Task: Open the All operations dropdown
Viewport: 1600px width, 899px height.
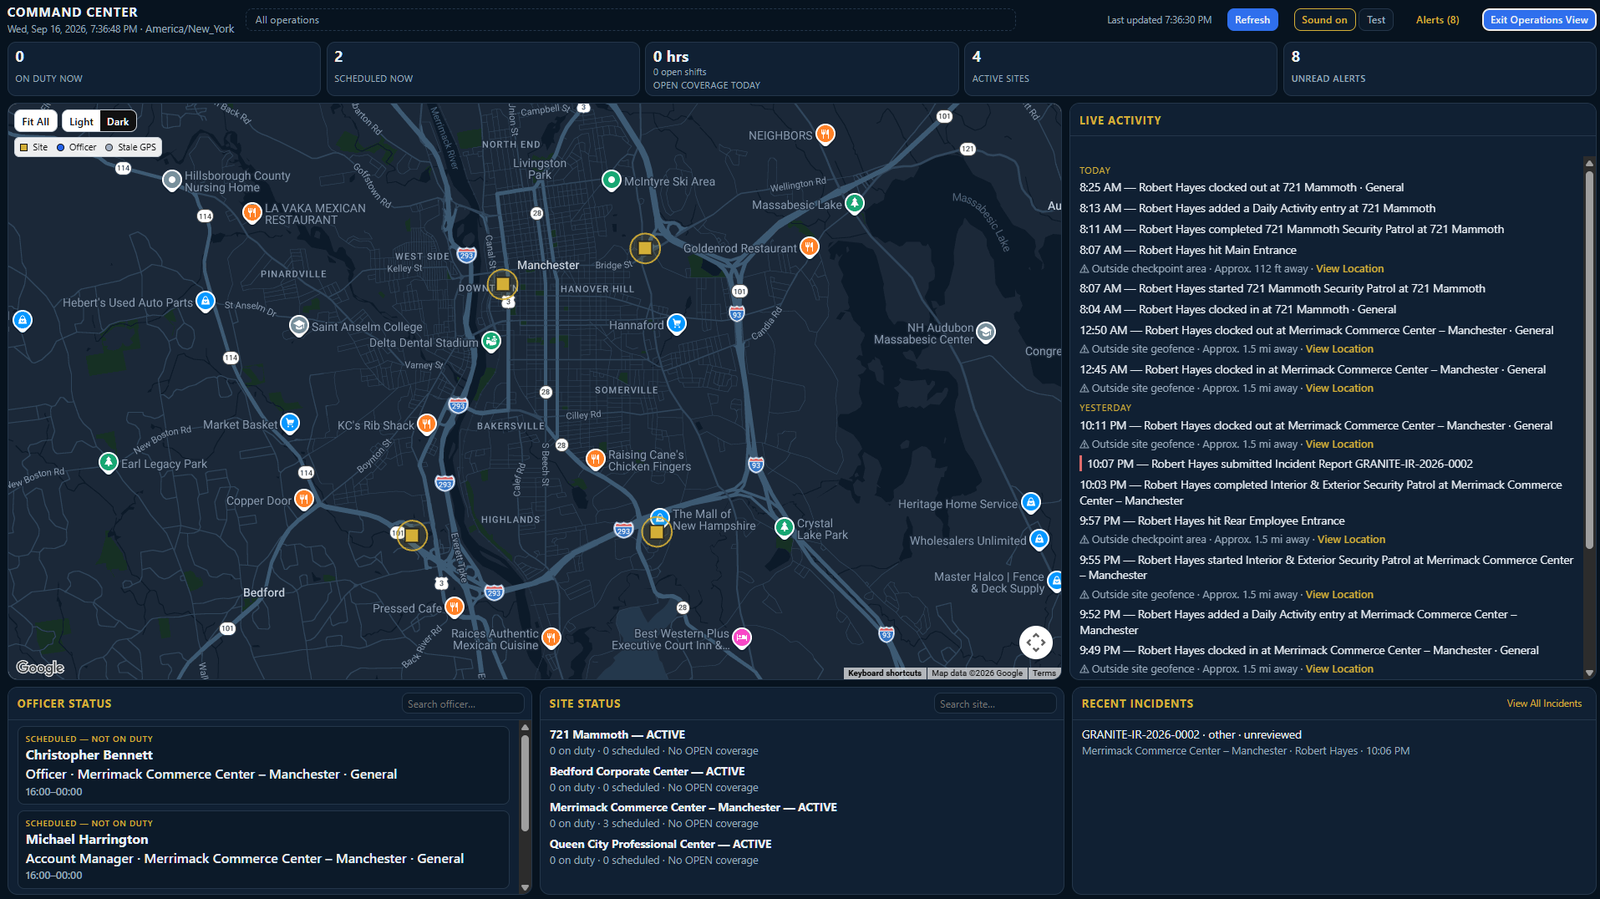Action: click(x=630, y=20)
